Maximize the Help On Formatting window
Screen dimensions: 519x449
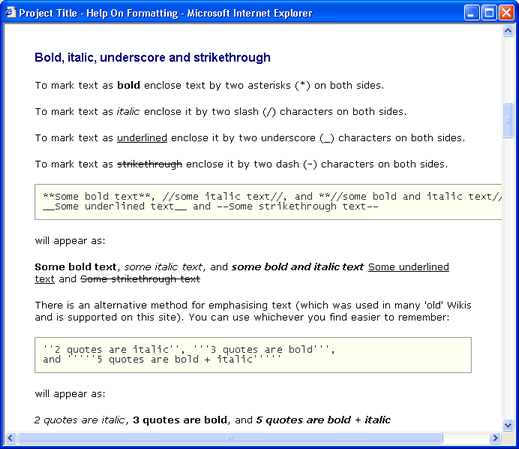[489, 13]
